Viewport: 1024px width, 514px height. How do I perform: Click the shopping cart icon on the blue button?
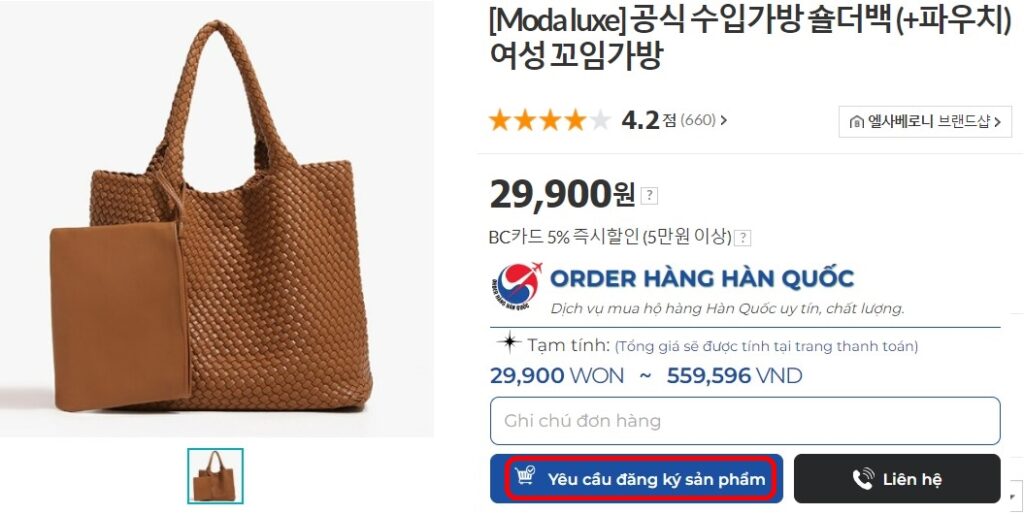[525, 475]
